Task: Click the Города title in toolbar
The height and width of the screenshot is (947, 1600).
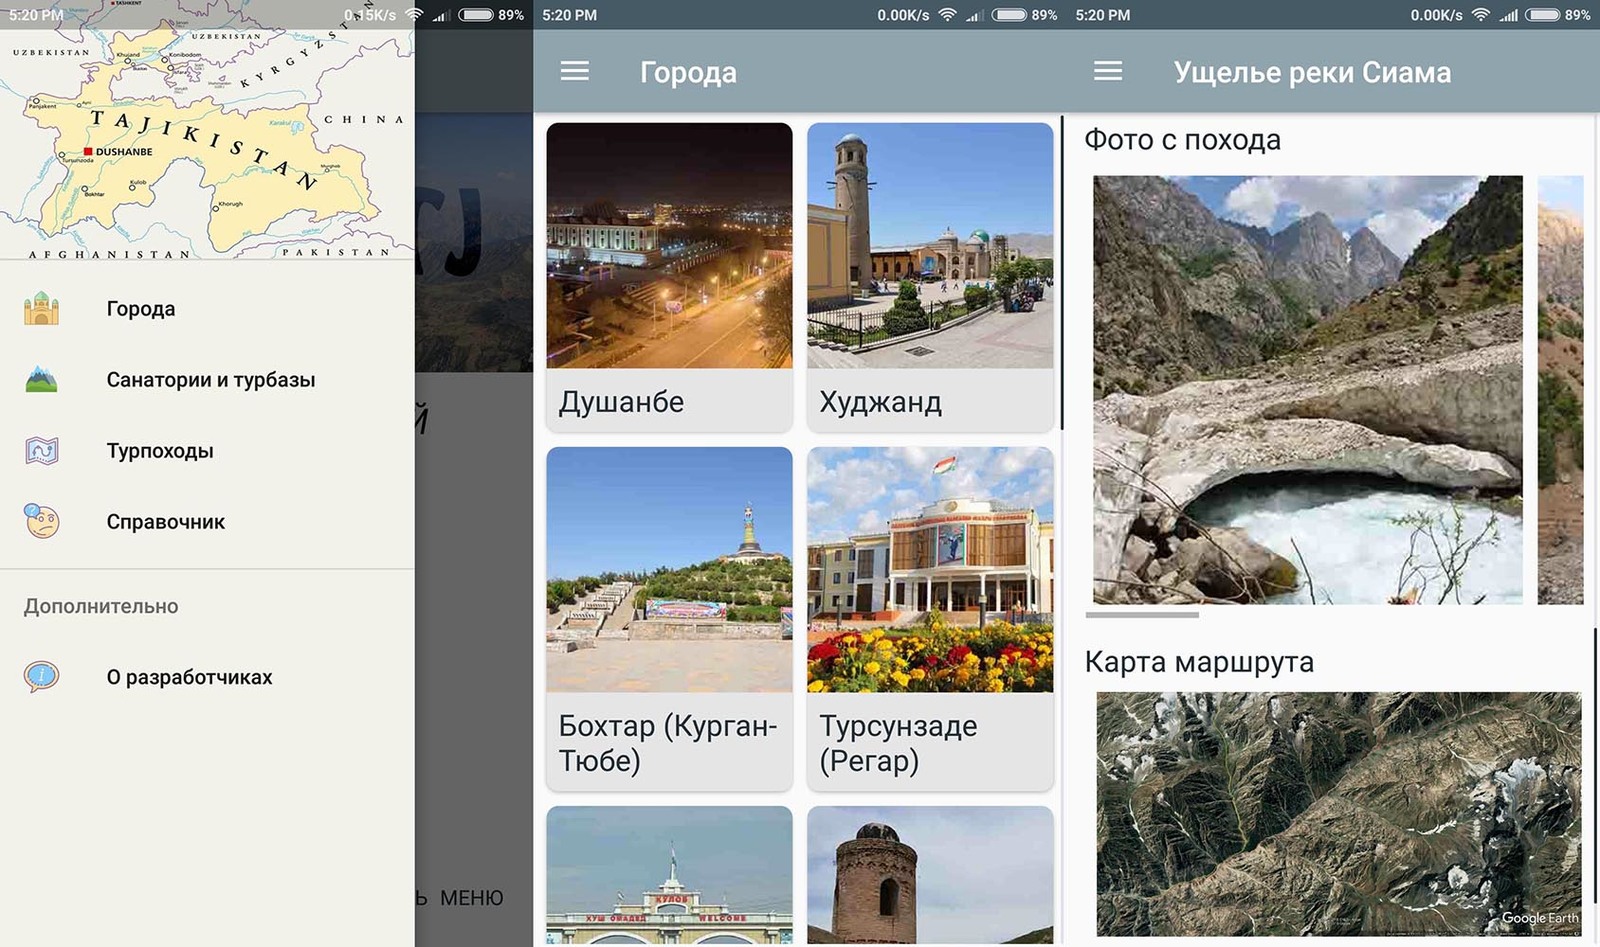Action: pos(688,72)
